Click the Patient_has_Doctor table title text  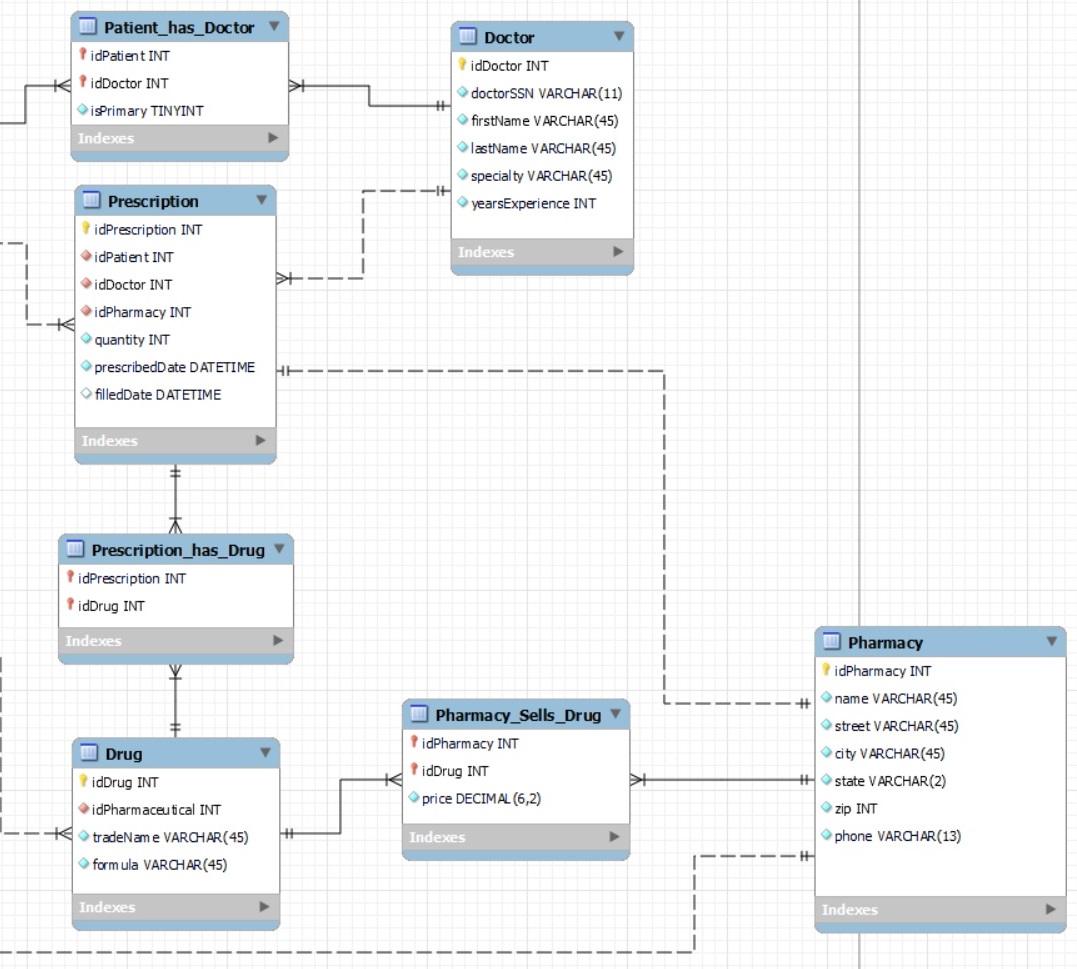click(179, 27)
